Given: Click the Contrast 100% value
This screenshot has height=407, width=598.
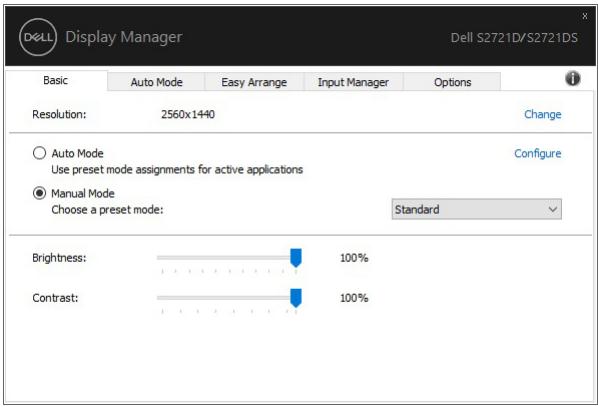Looking at the screenshot, I should tap(354, 298).
